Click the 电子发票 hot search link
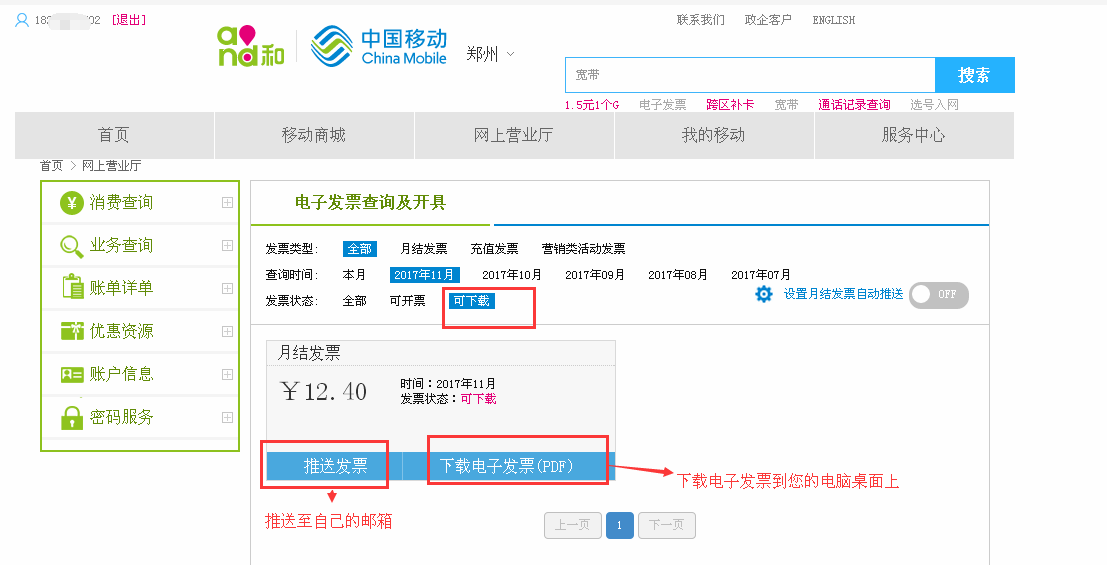The width and height of the screenshot is (1107, 565). pos(662,105)
